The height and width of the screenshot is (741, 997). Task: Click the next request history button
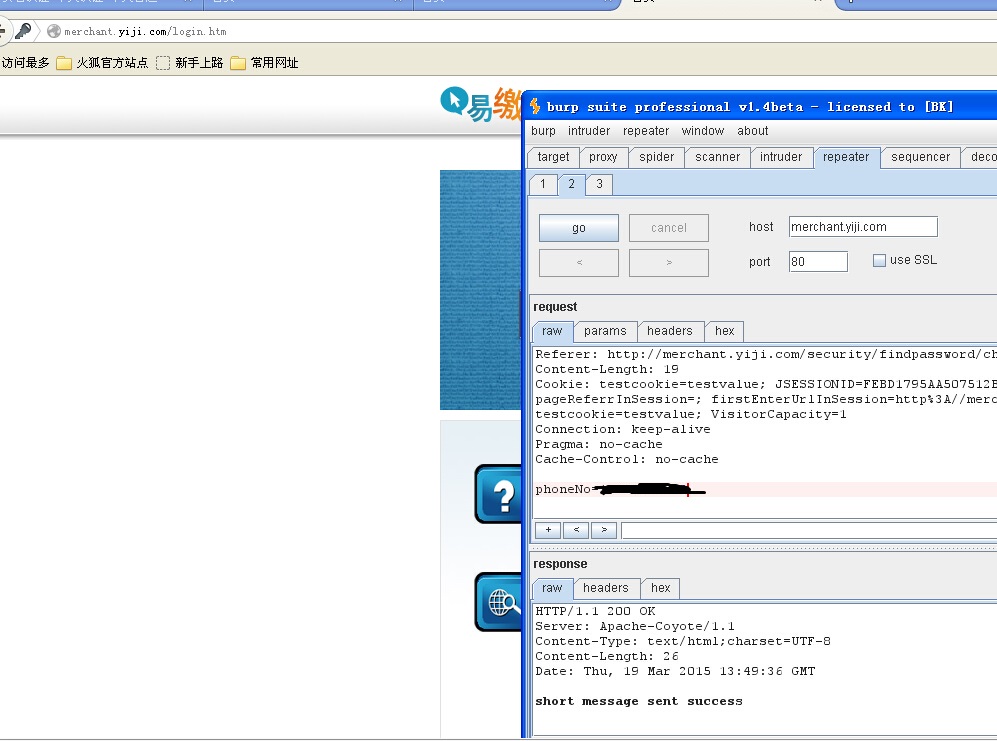click(669, 263)
